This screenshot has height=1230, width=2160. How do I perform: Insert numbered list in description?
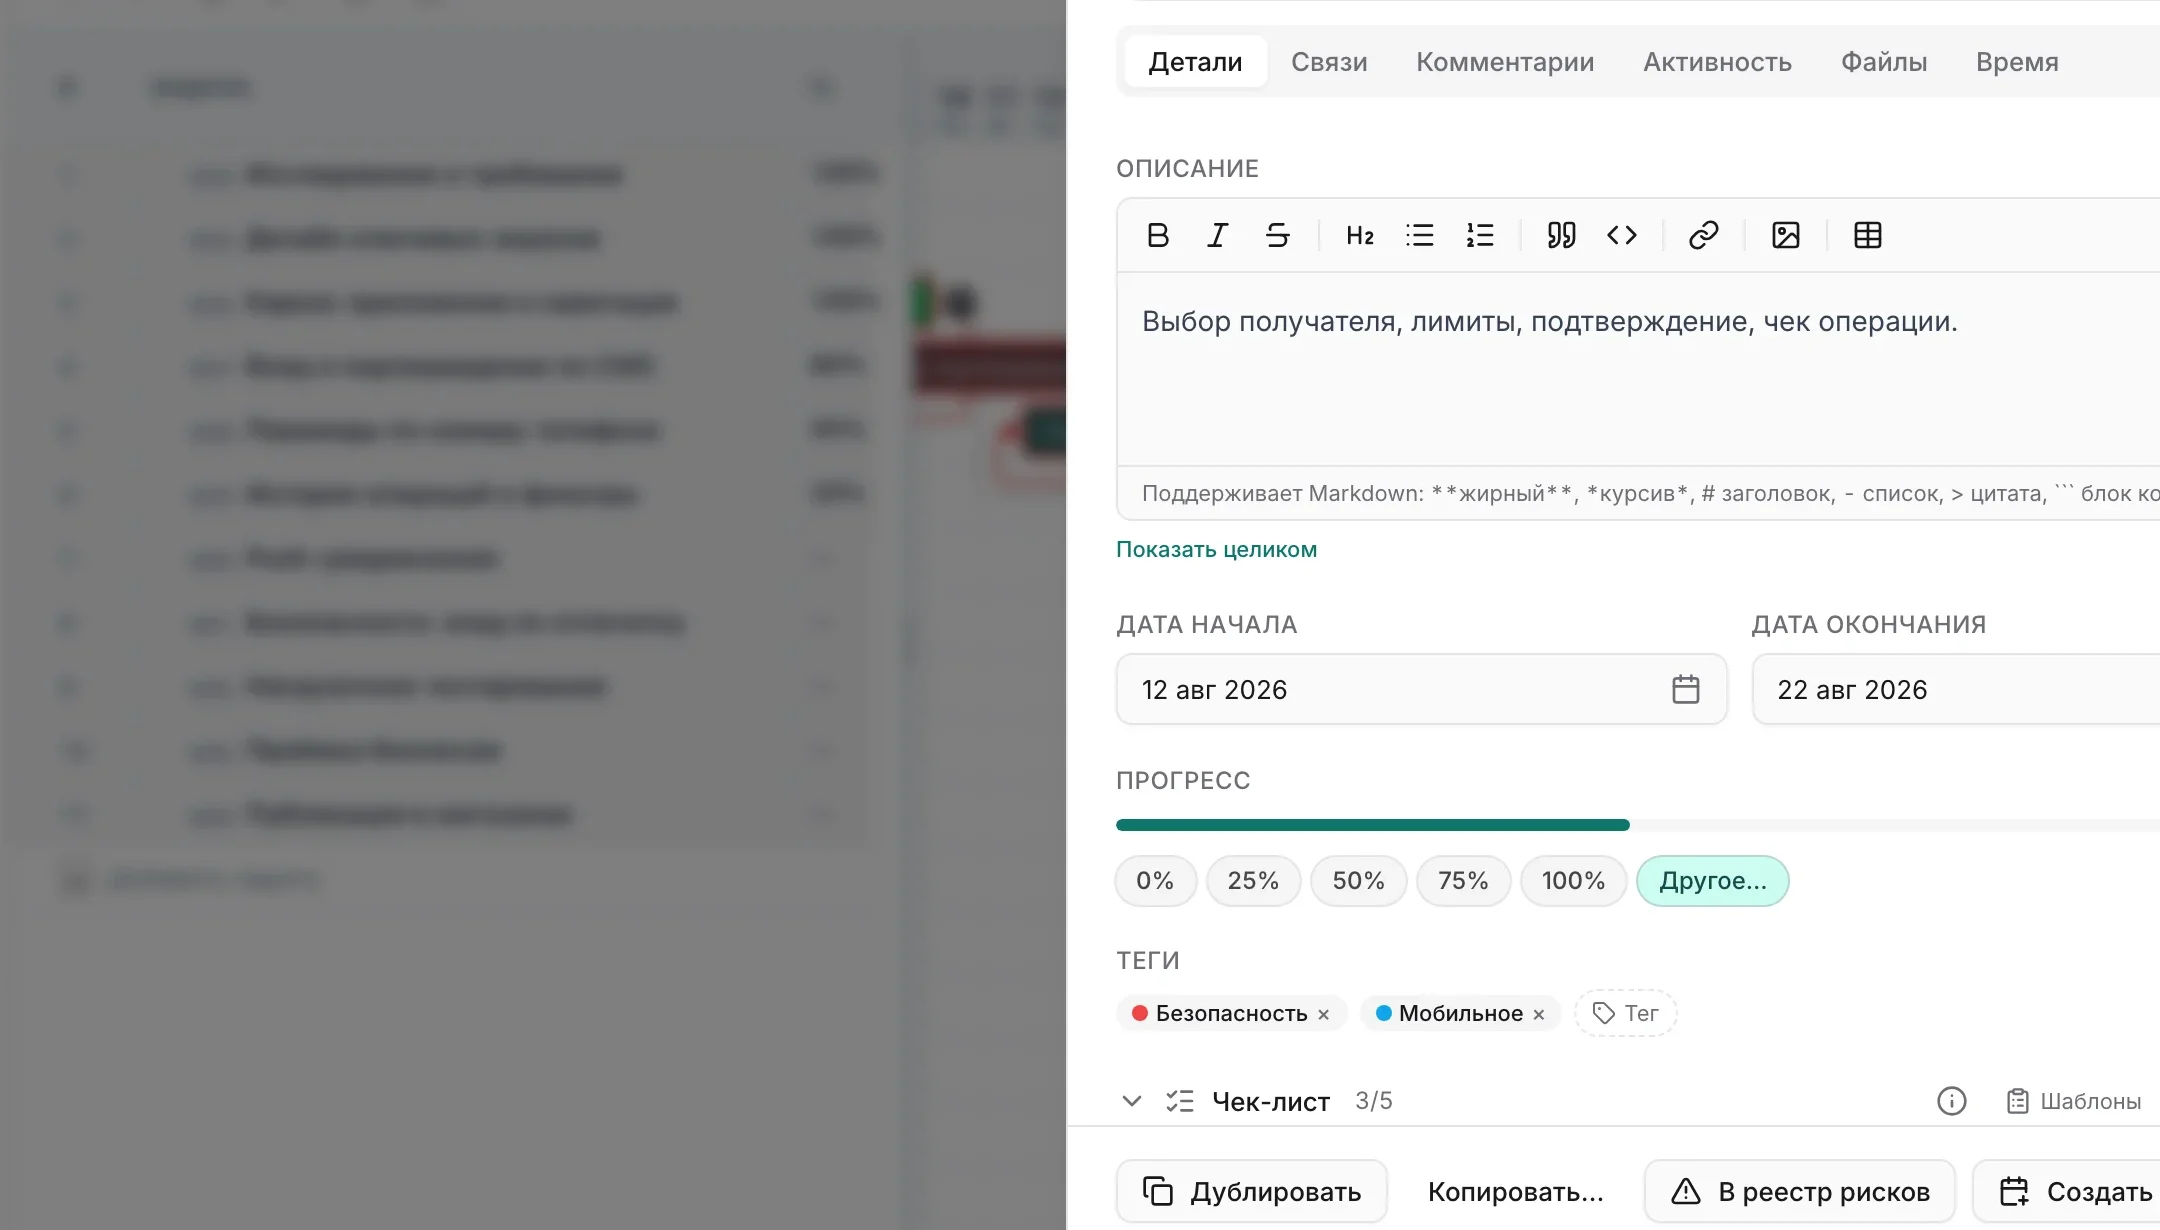click(1480, 235)
